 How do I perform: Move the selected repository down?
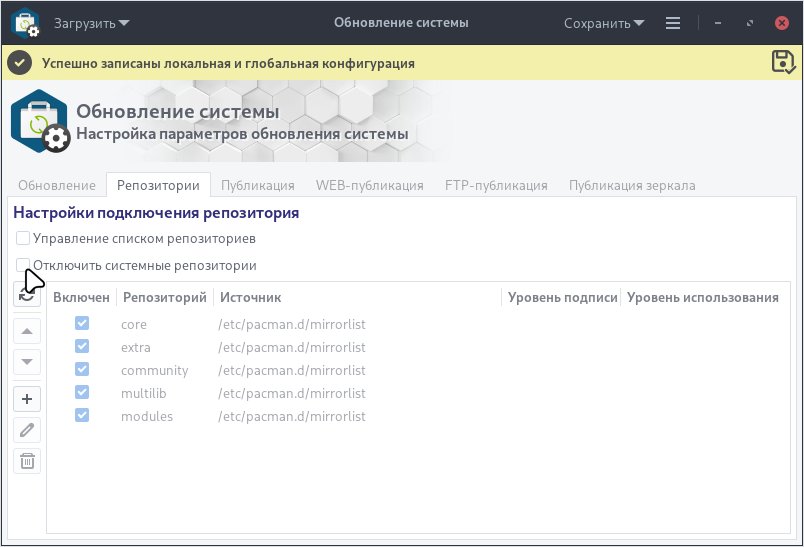27,362
